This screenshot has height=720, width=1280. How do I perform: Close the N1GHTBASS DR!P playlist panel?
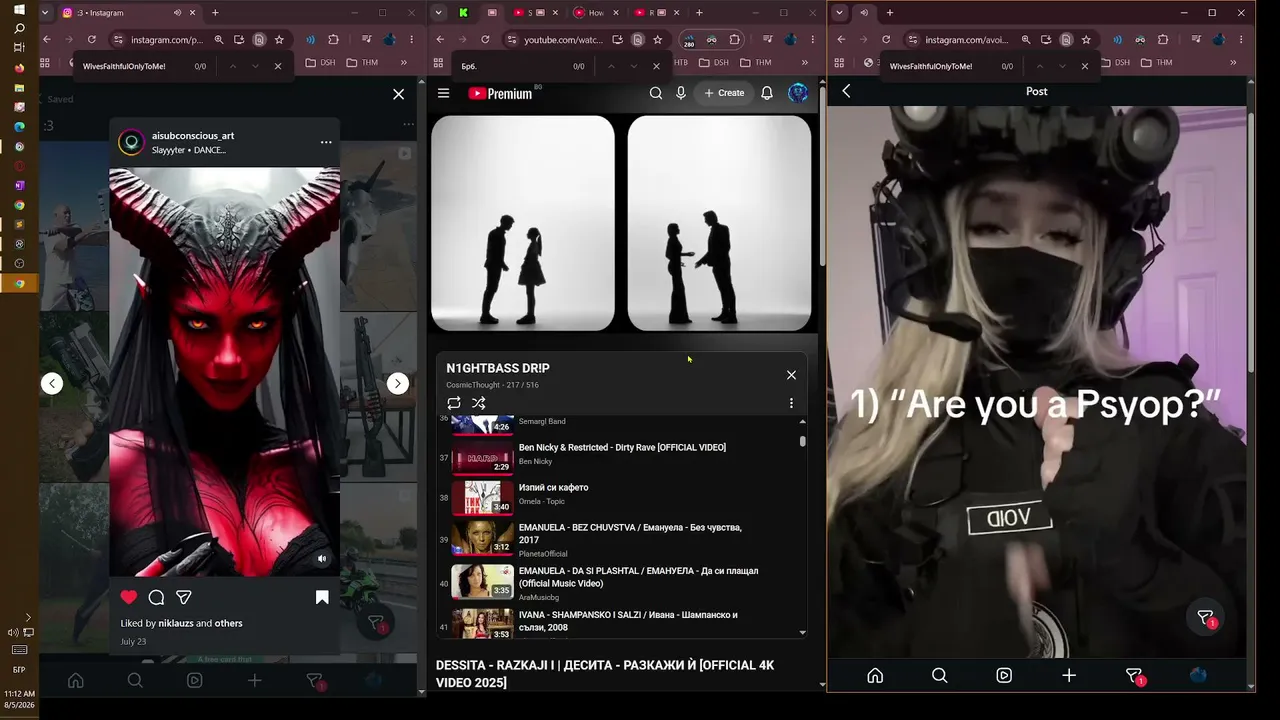(791, 375)
